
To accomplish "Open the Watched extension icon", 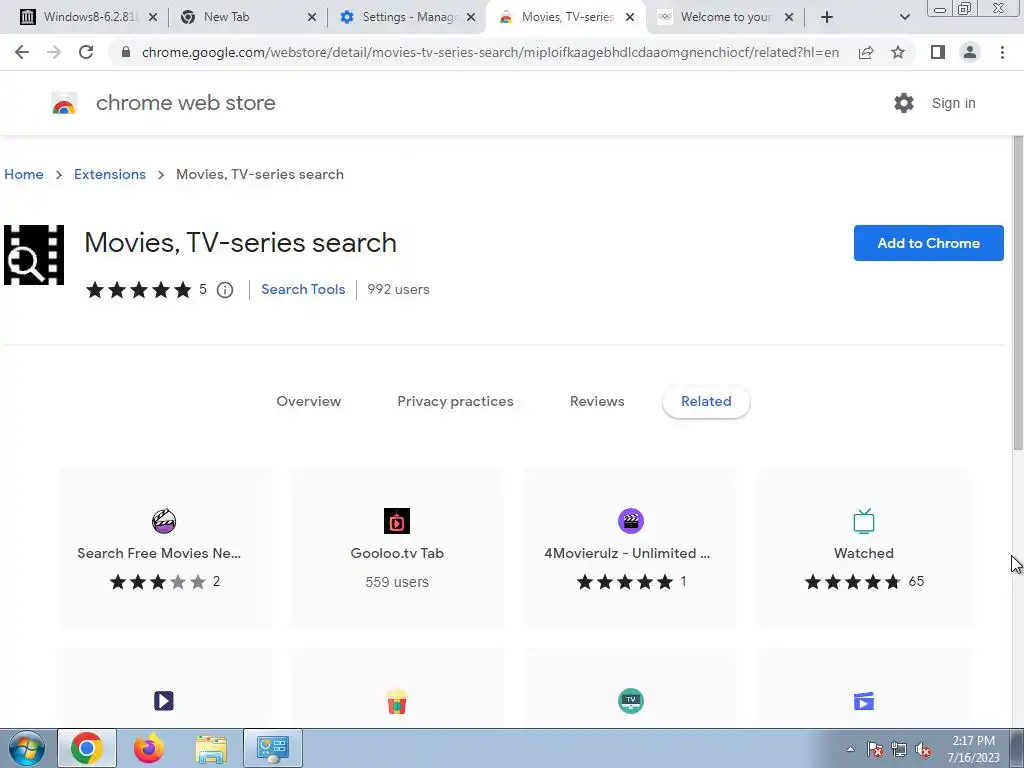I will click(x=864, y=521).
